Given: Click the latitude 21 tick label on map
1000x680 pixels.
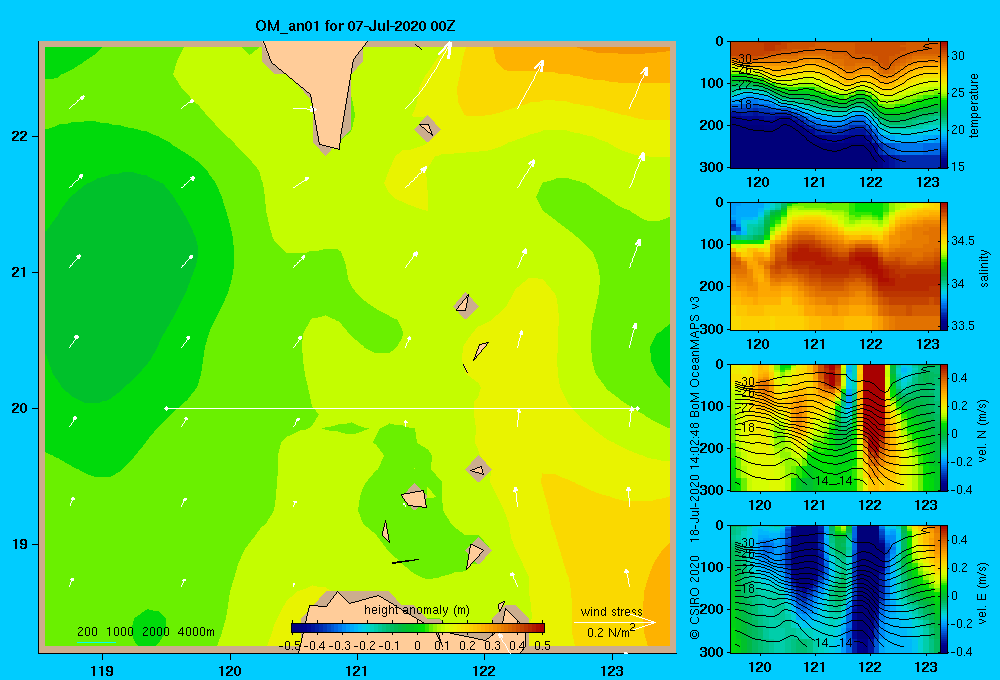Looking at the screenshot, I should (20, 272).
